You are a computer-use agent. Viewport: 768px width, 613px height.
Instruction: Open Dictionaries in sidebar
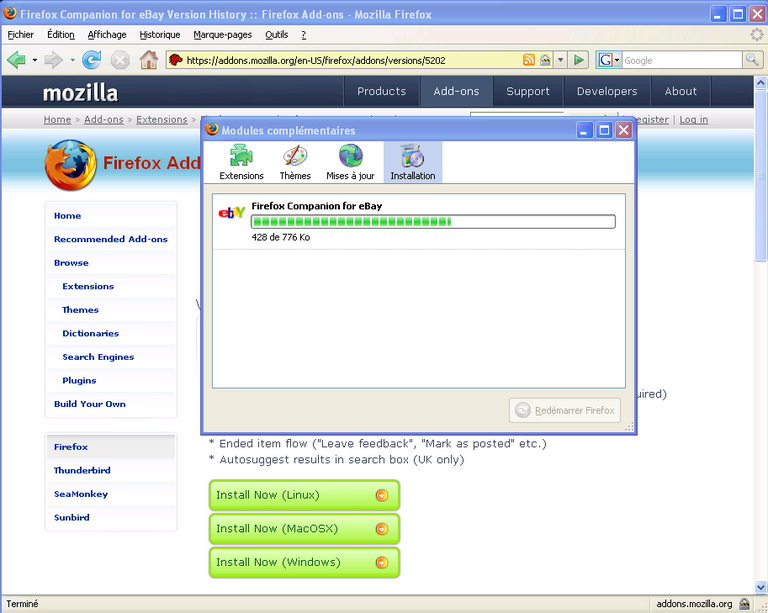(x=91, y=333)
